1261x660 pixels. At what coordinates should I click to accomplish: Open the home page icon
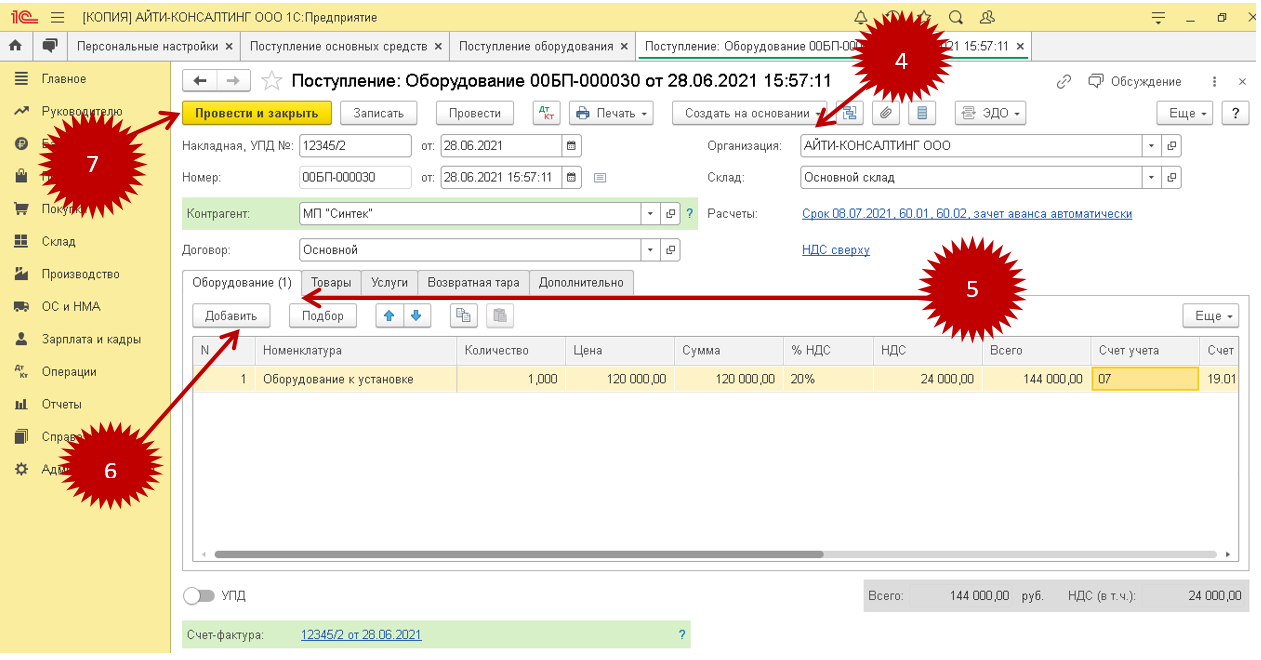tap(15, 46)
